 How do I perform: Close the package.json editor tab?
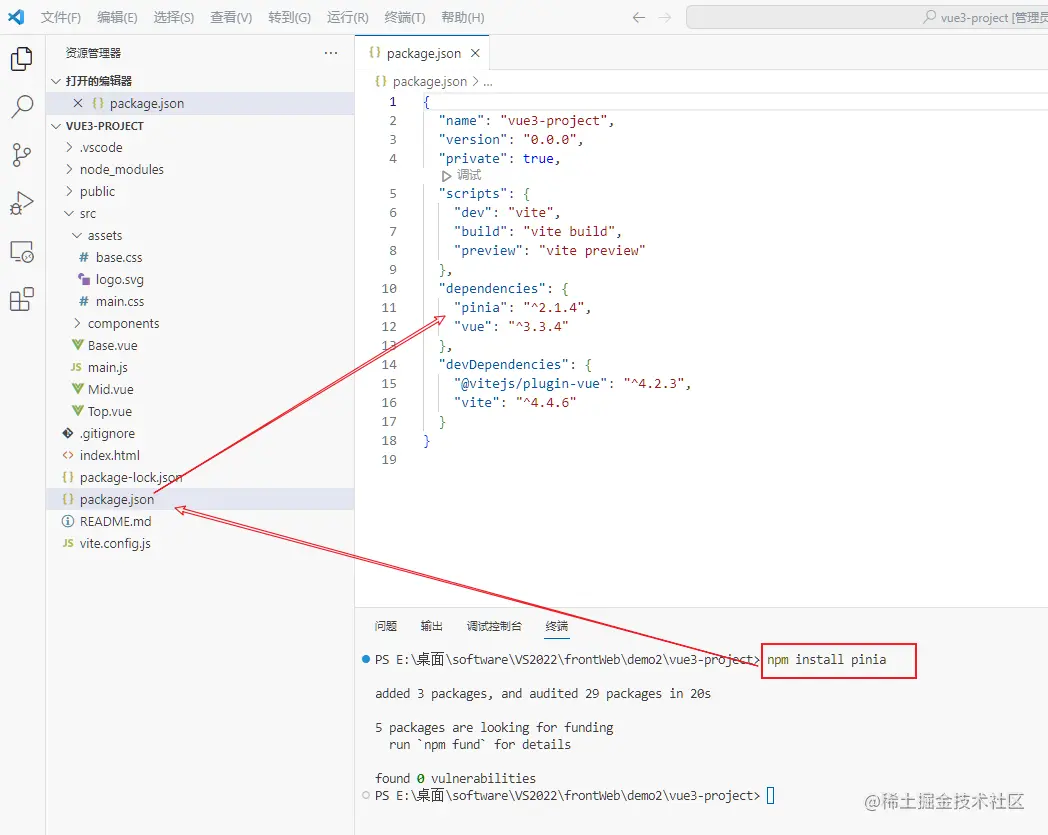click(x=475, y=53)
